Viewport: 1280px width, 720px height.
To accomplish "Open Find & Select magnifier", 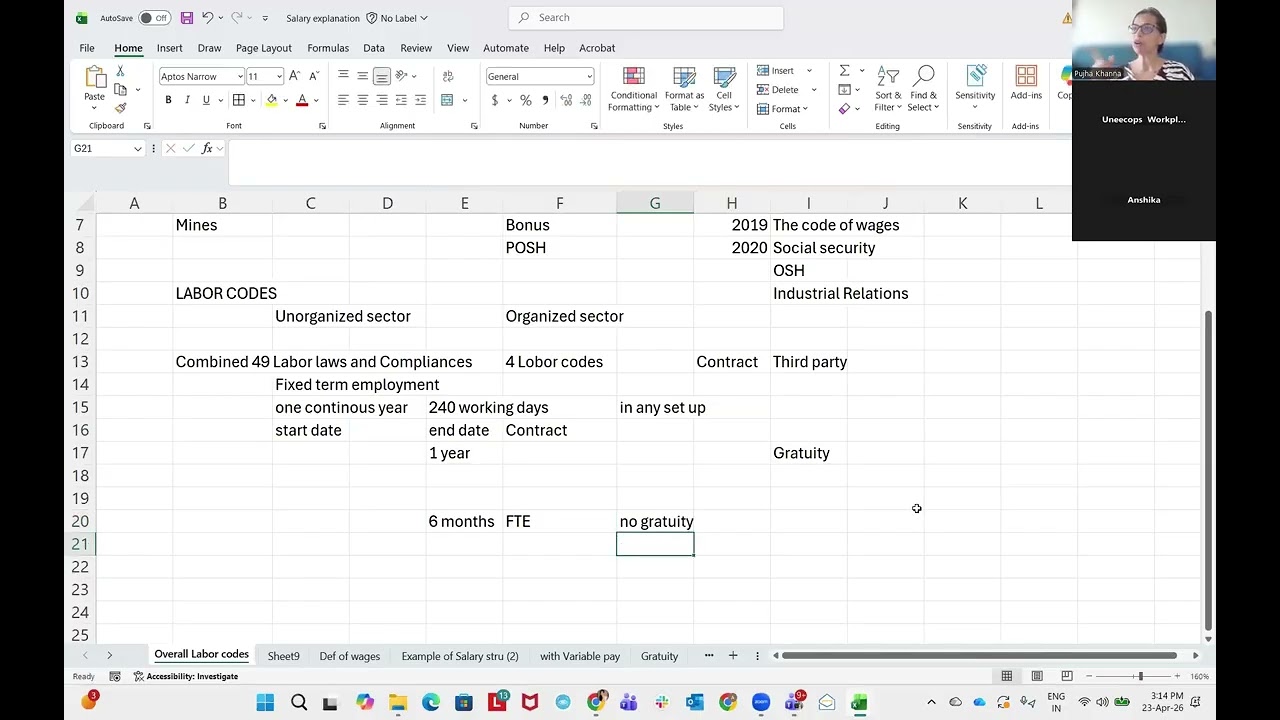I will pyautogui.click(x=922, y=90).
